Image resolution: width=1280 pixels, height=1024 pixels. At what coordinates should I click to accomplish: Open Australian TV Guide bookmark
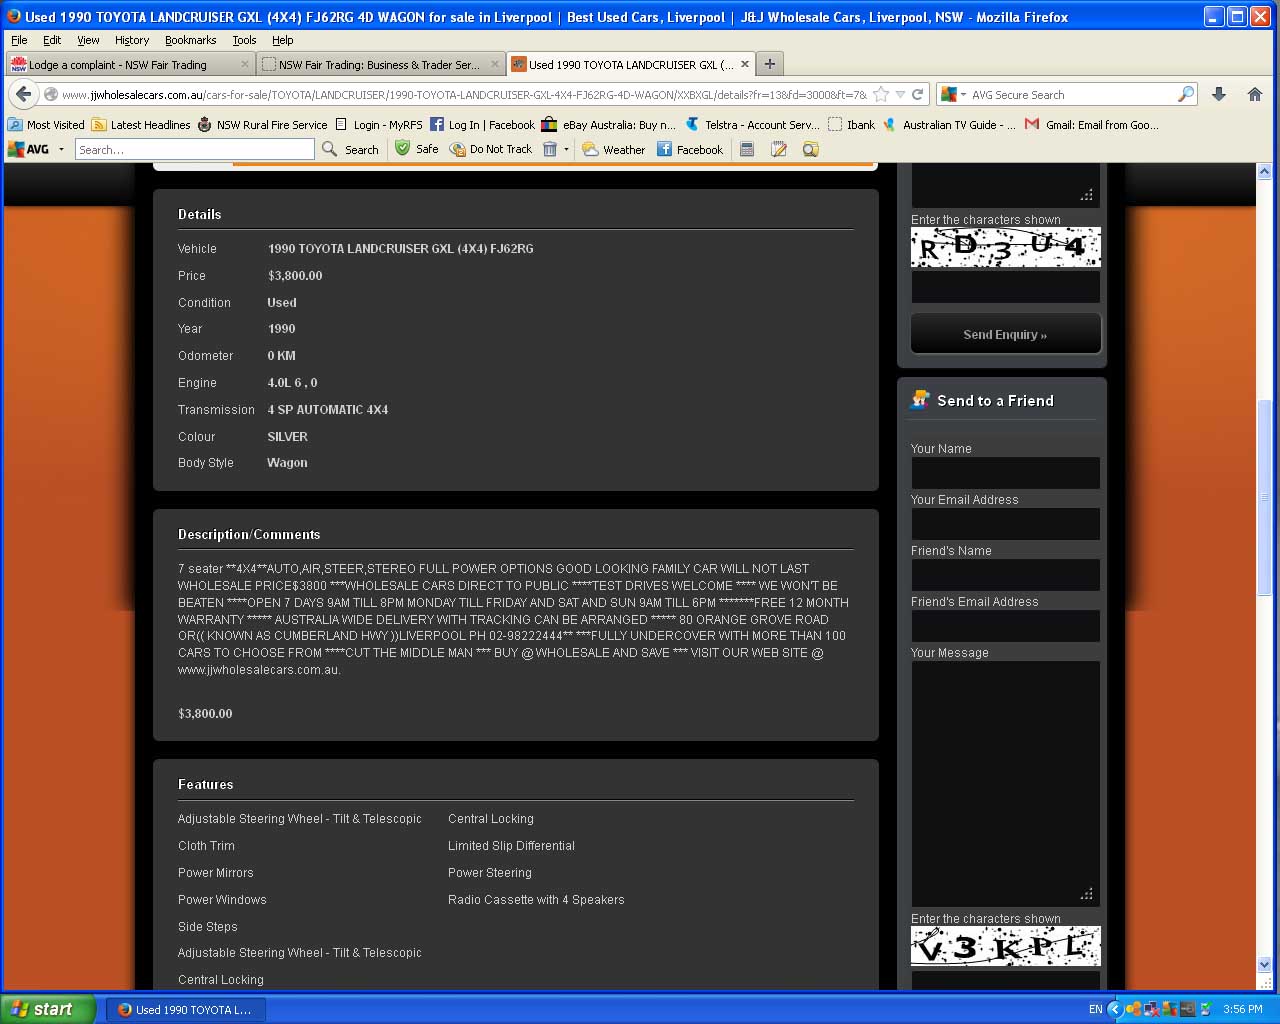[x=949, y=125]
